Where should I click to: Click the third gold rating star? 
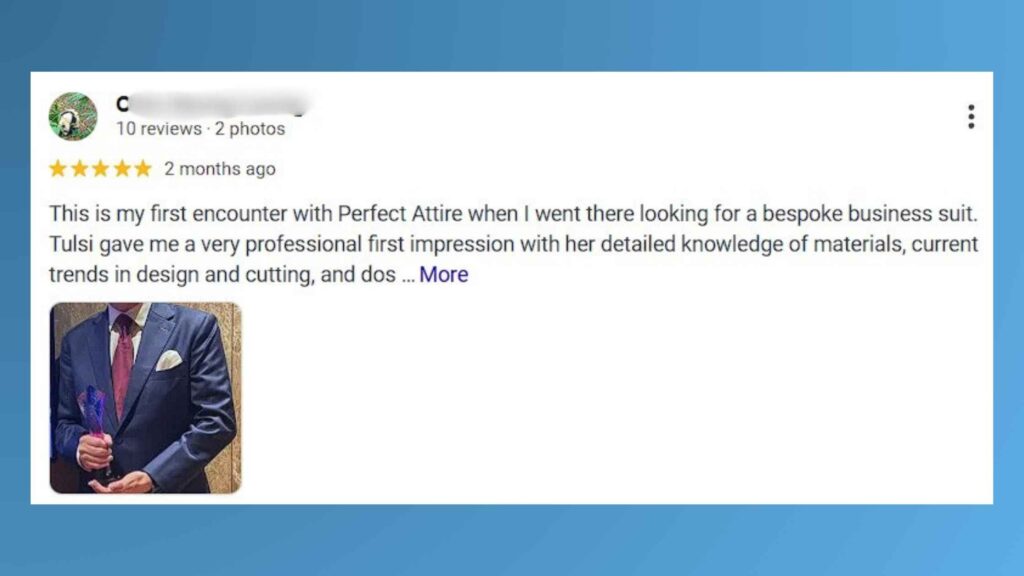coord(100,169)
